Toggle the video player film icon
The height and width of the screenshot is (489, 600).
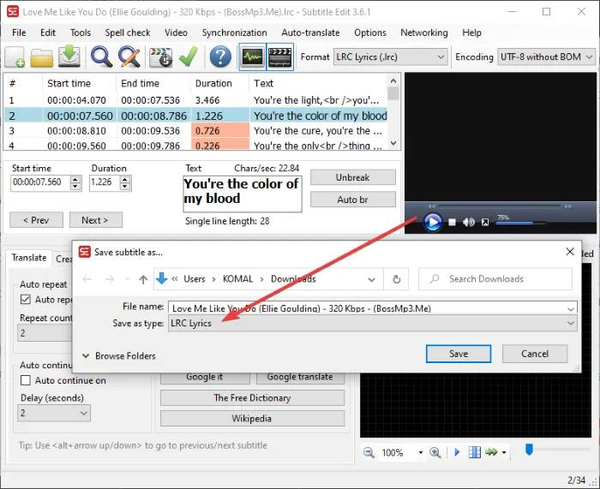point(280,57)
